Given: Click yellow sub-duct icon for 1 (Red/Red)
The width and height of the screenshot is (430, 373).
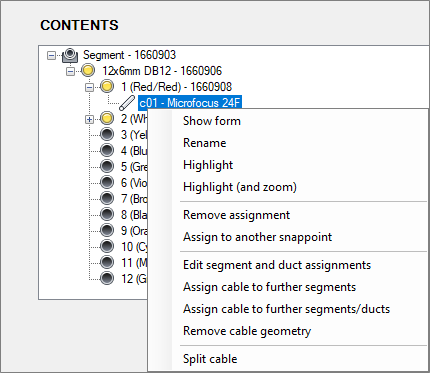Looking at the screenshot, I should (x=107, y=86).
